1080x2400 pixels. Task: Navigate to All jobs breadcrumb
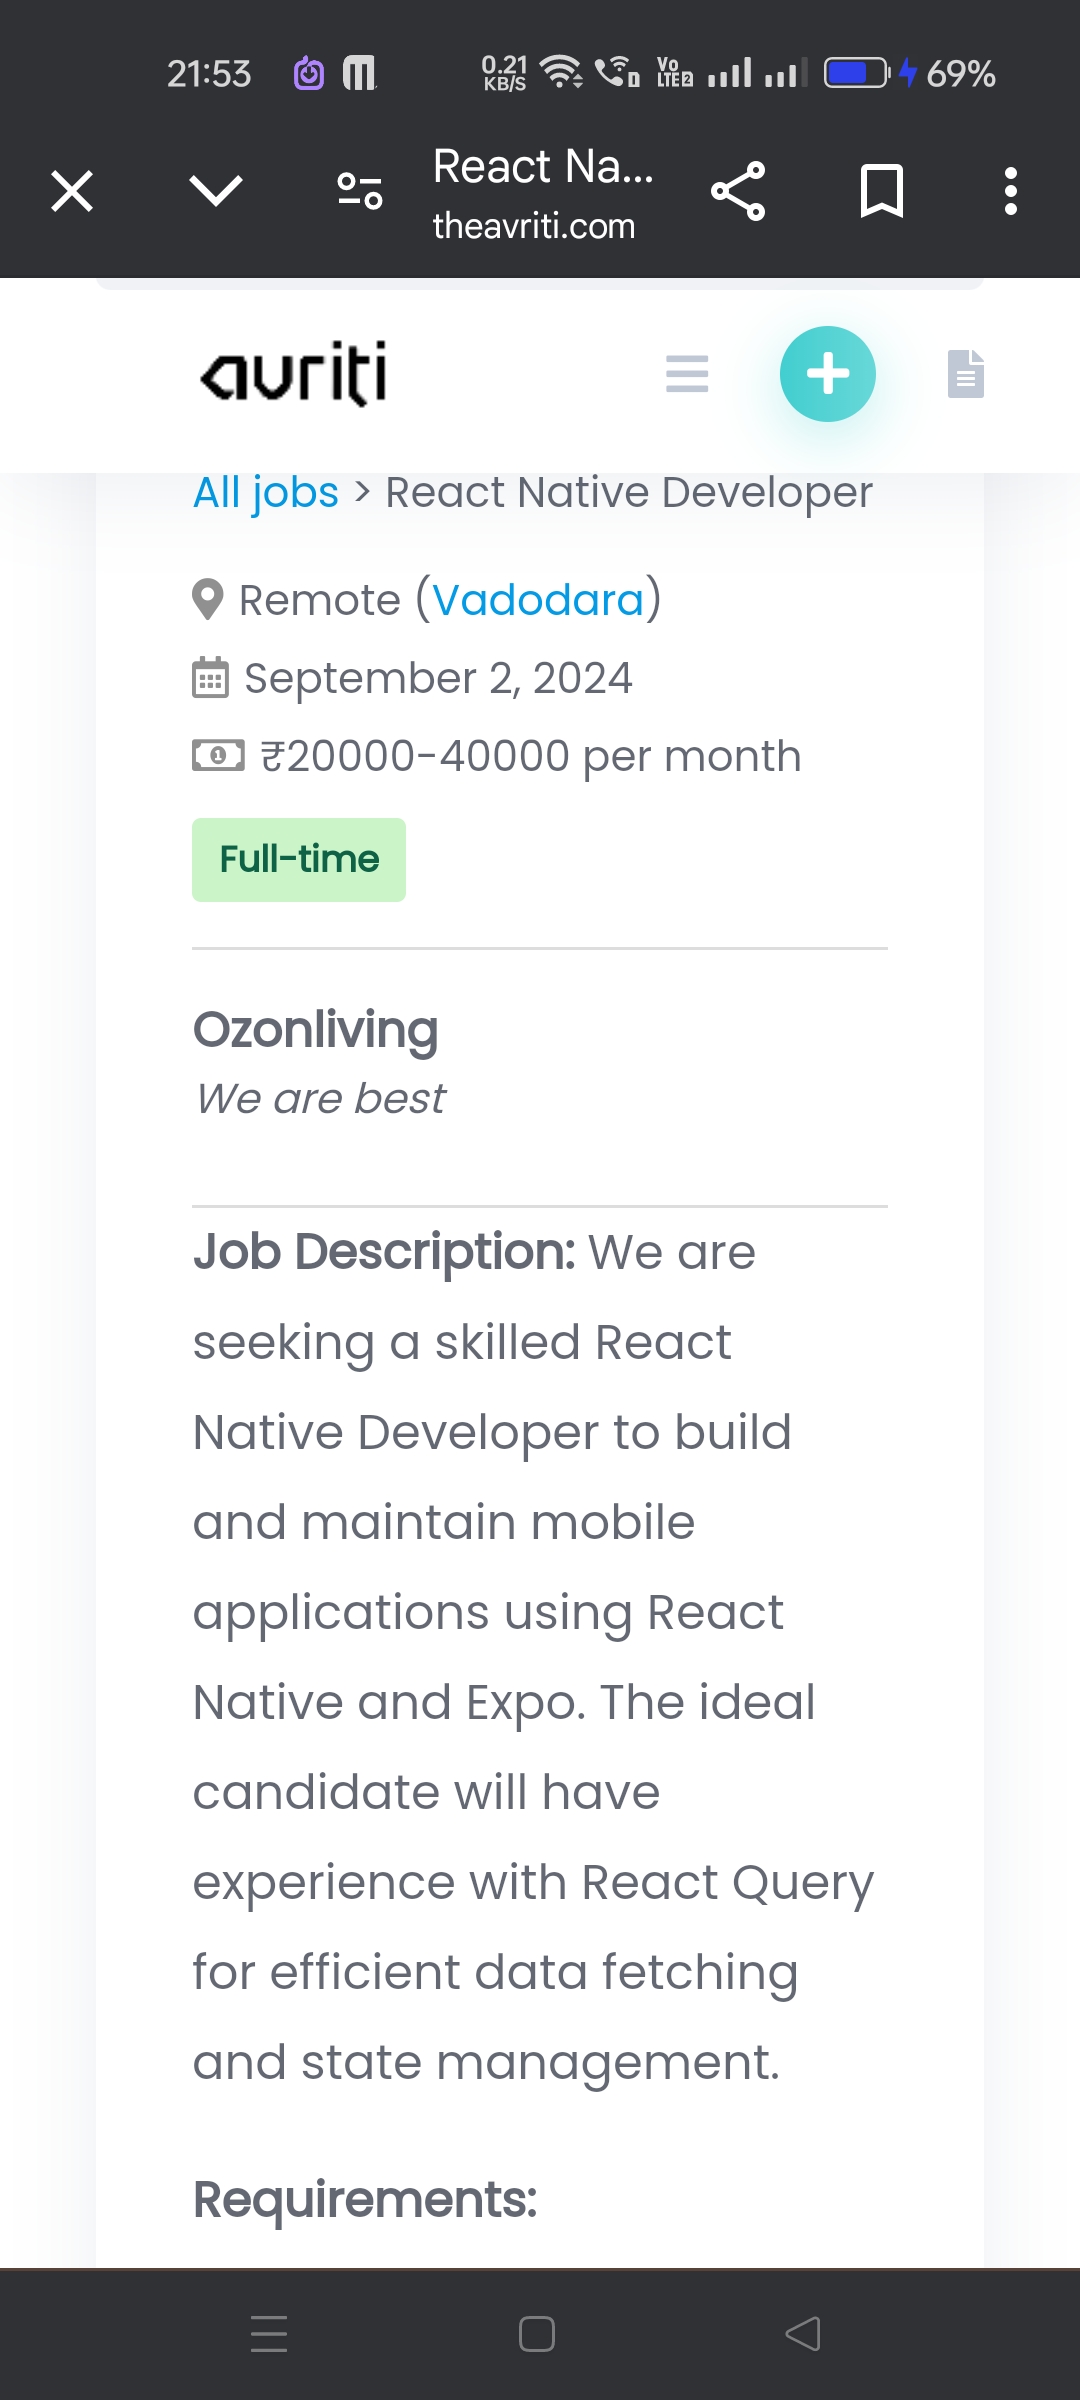click(x=266, y=493)
